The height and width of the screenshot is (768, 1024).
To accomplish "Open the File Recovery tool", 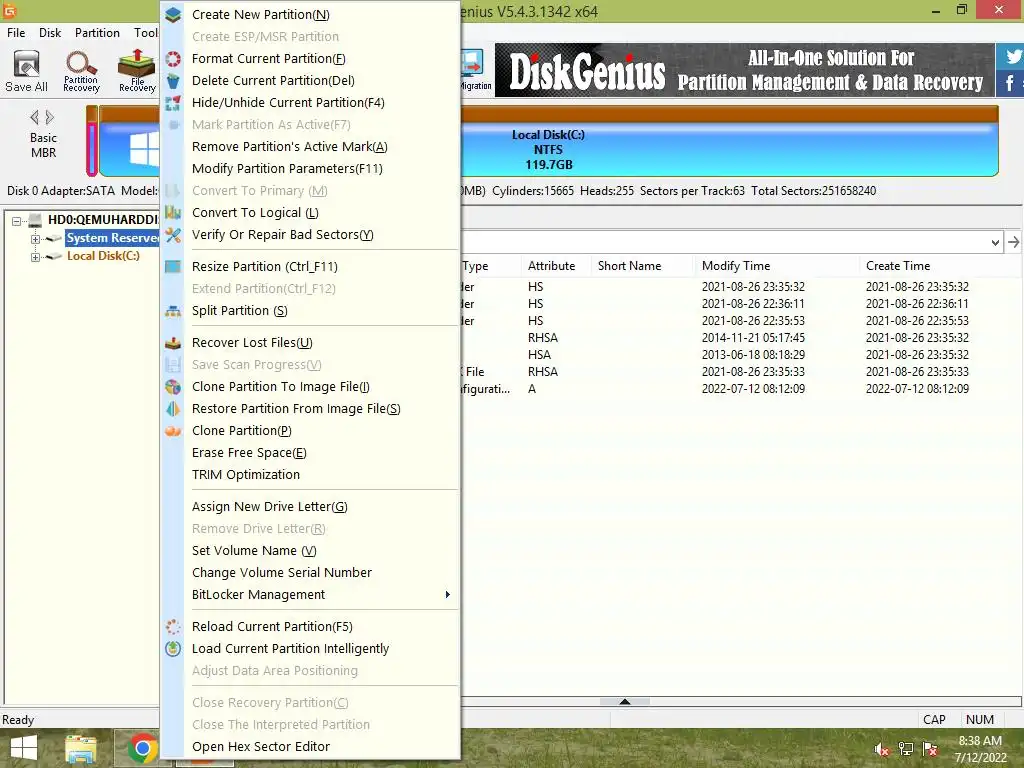I will pos(137,71).
